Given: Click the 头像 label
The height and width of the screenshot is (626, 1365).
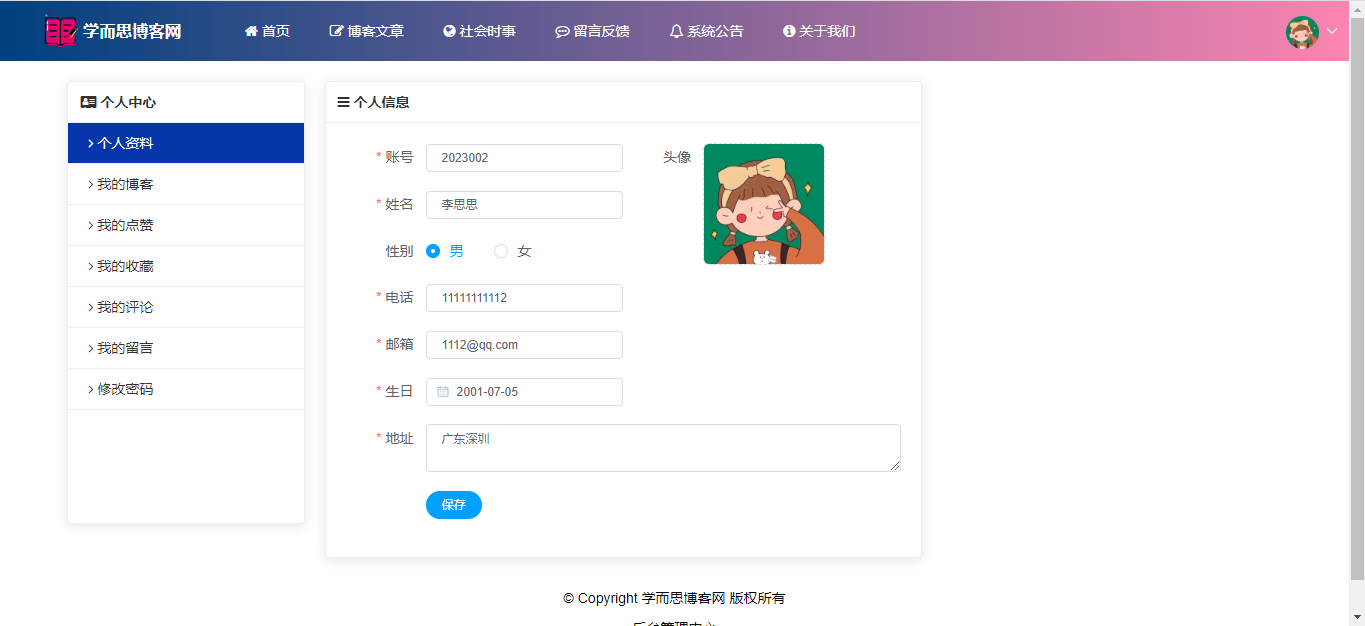Looking at the screenshot, I should (x=677, y=157).
